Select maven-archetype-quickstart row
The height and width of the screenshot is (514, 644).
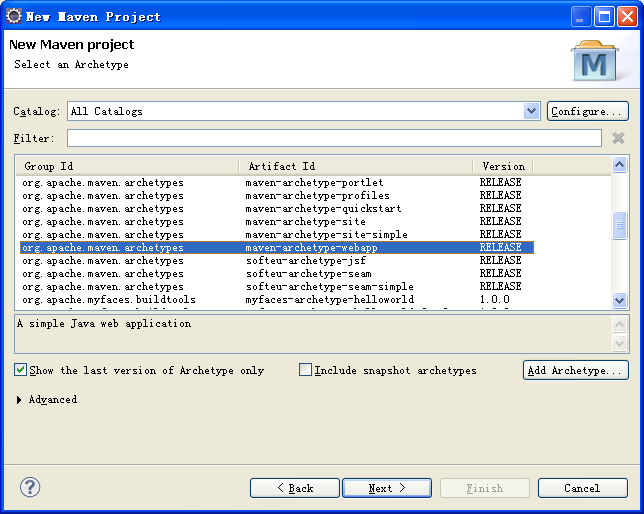point(277,209)
